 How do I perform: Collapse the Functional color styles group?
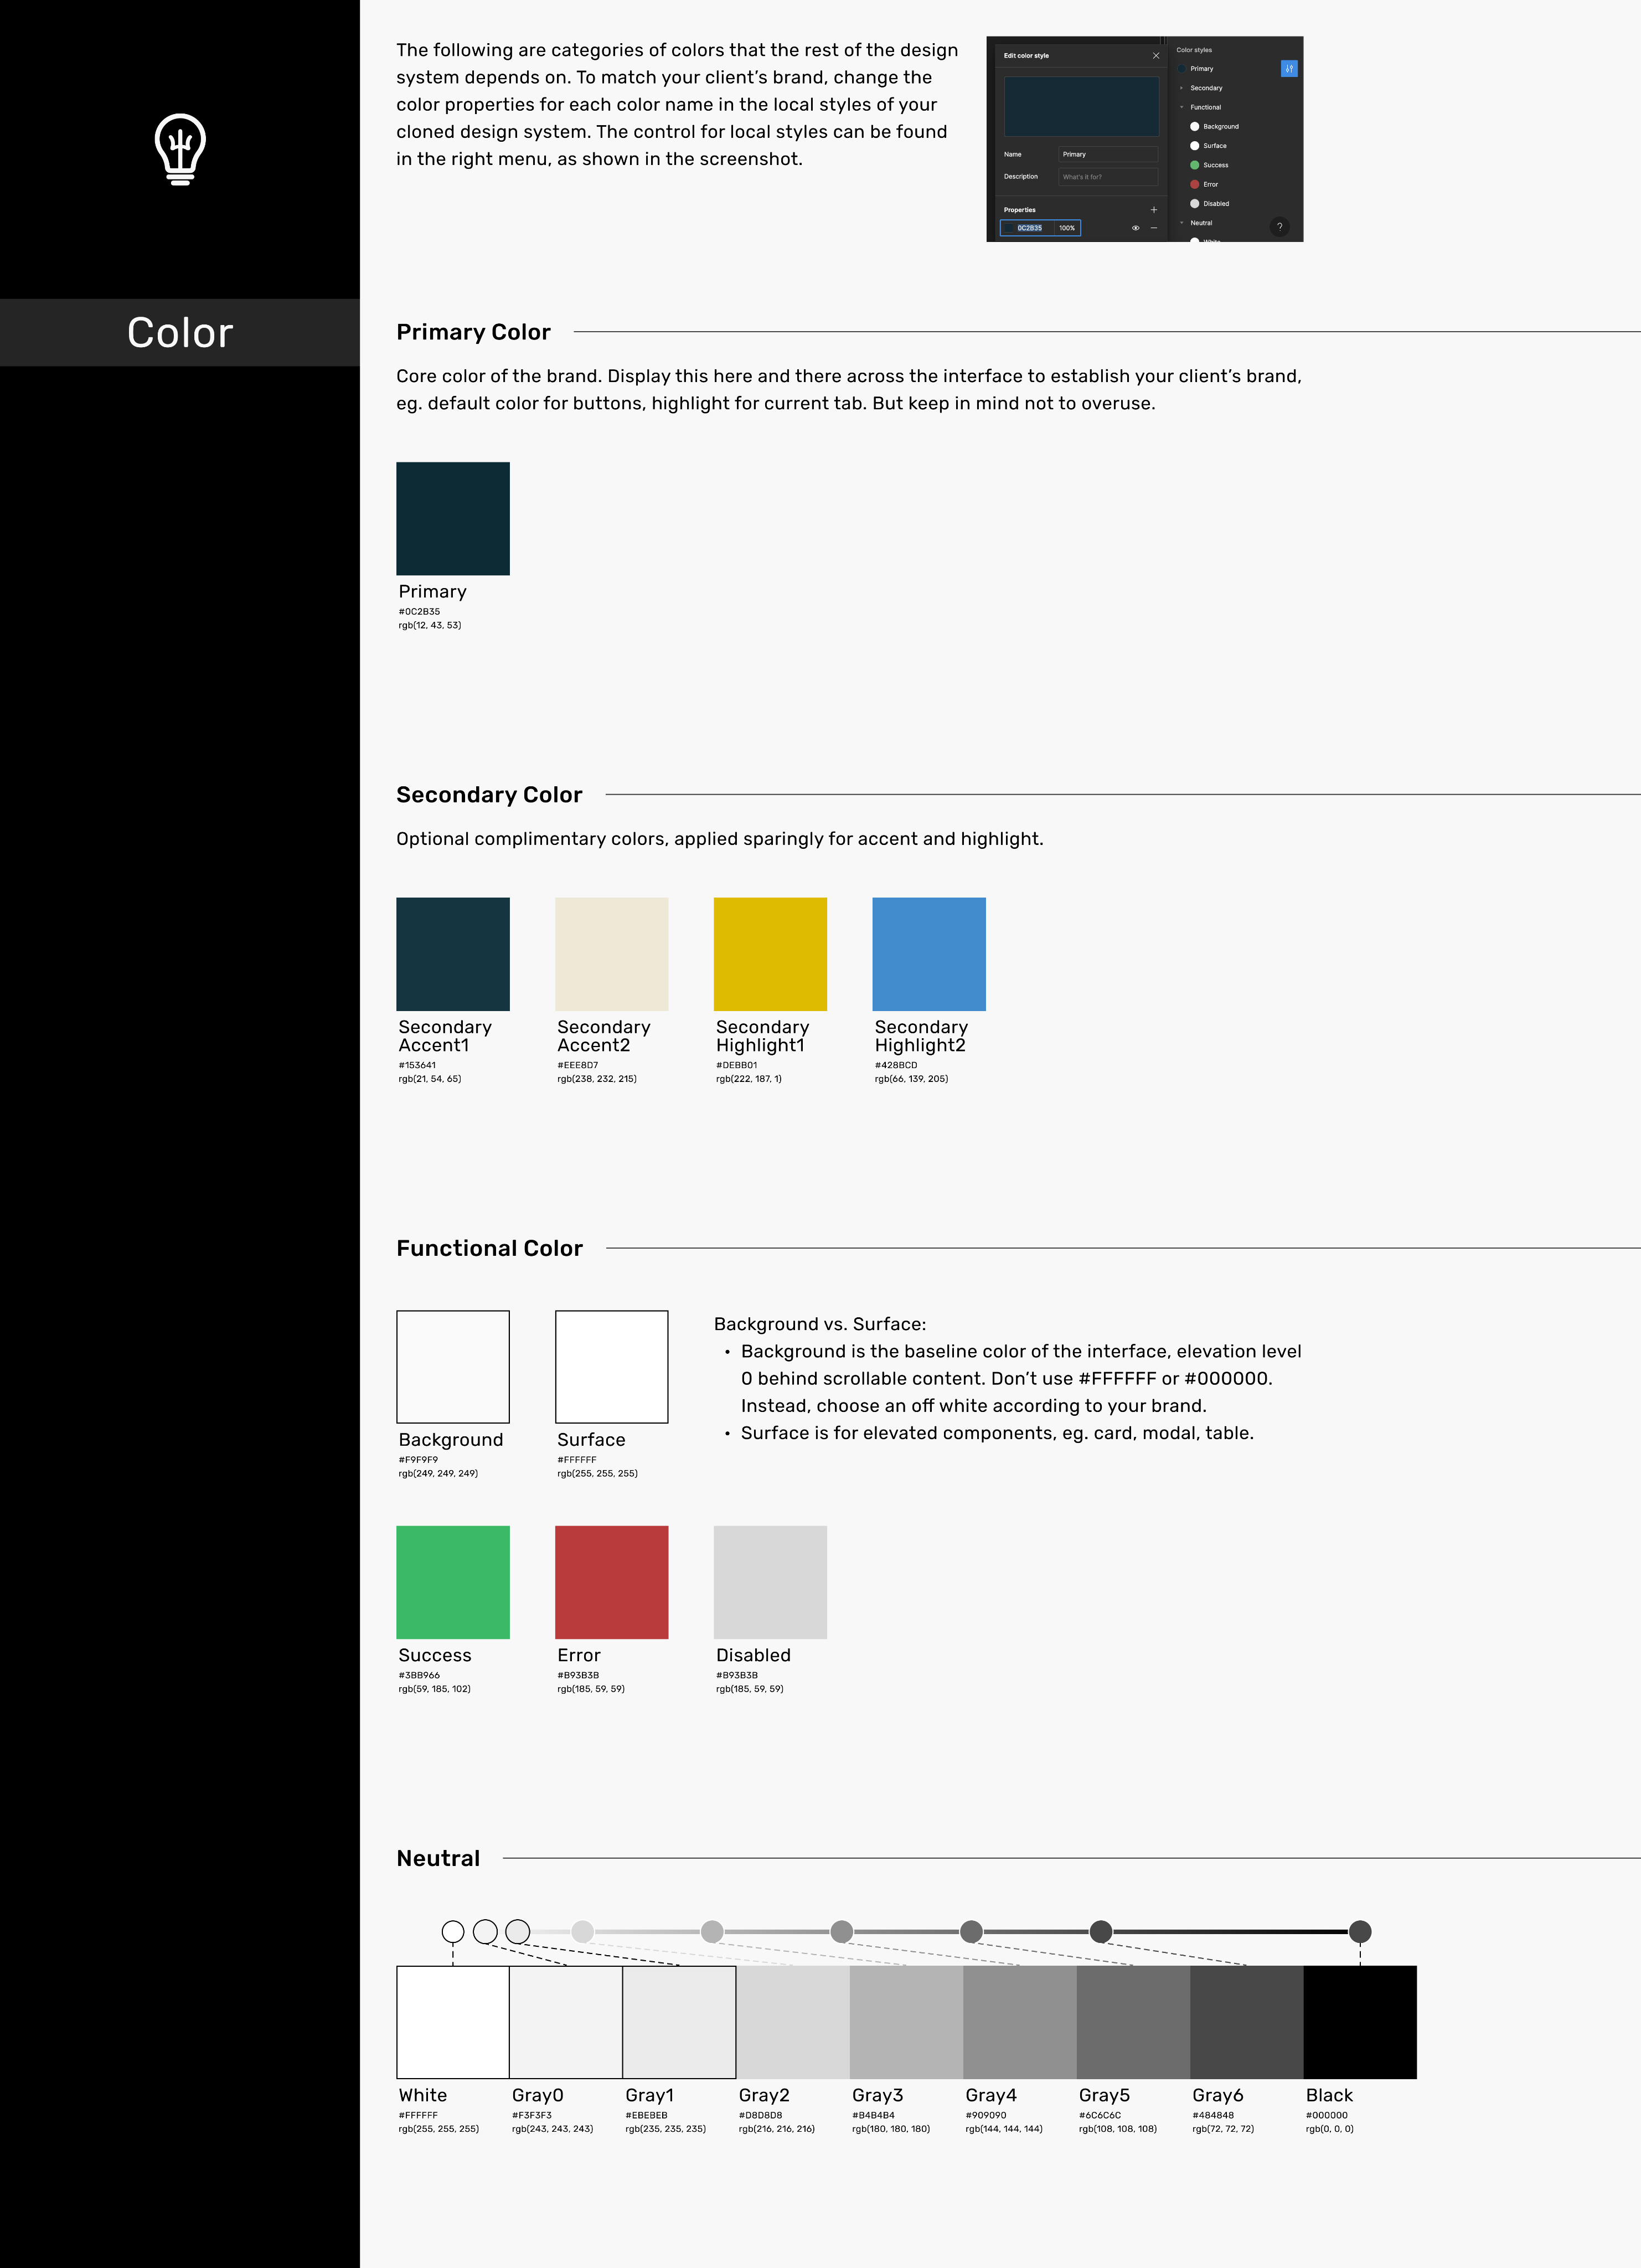coord(1181,107)
